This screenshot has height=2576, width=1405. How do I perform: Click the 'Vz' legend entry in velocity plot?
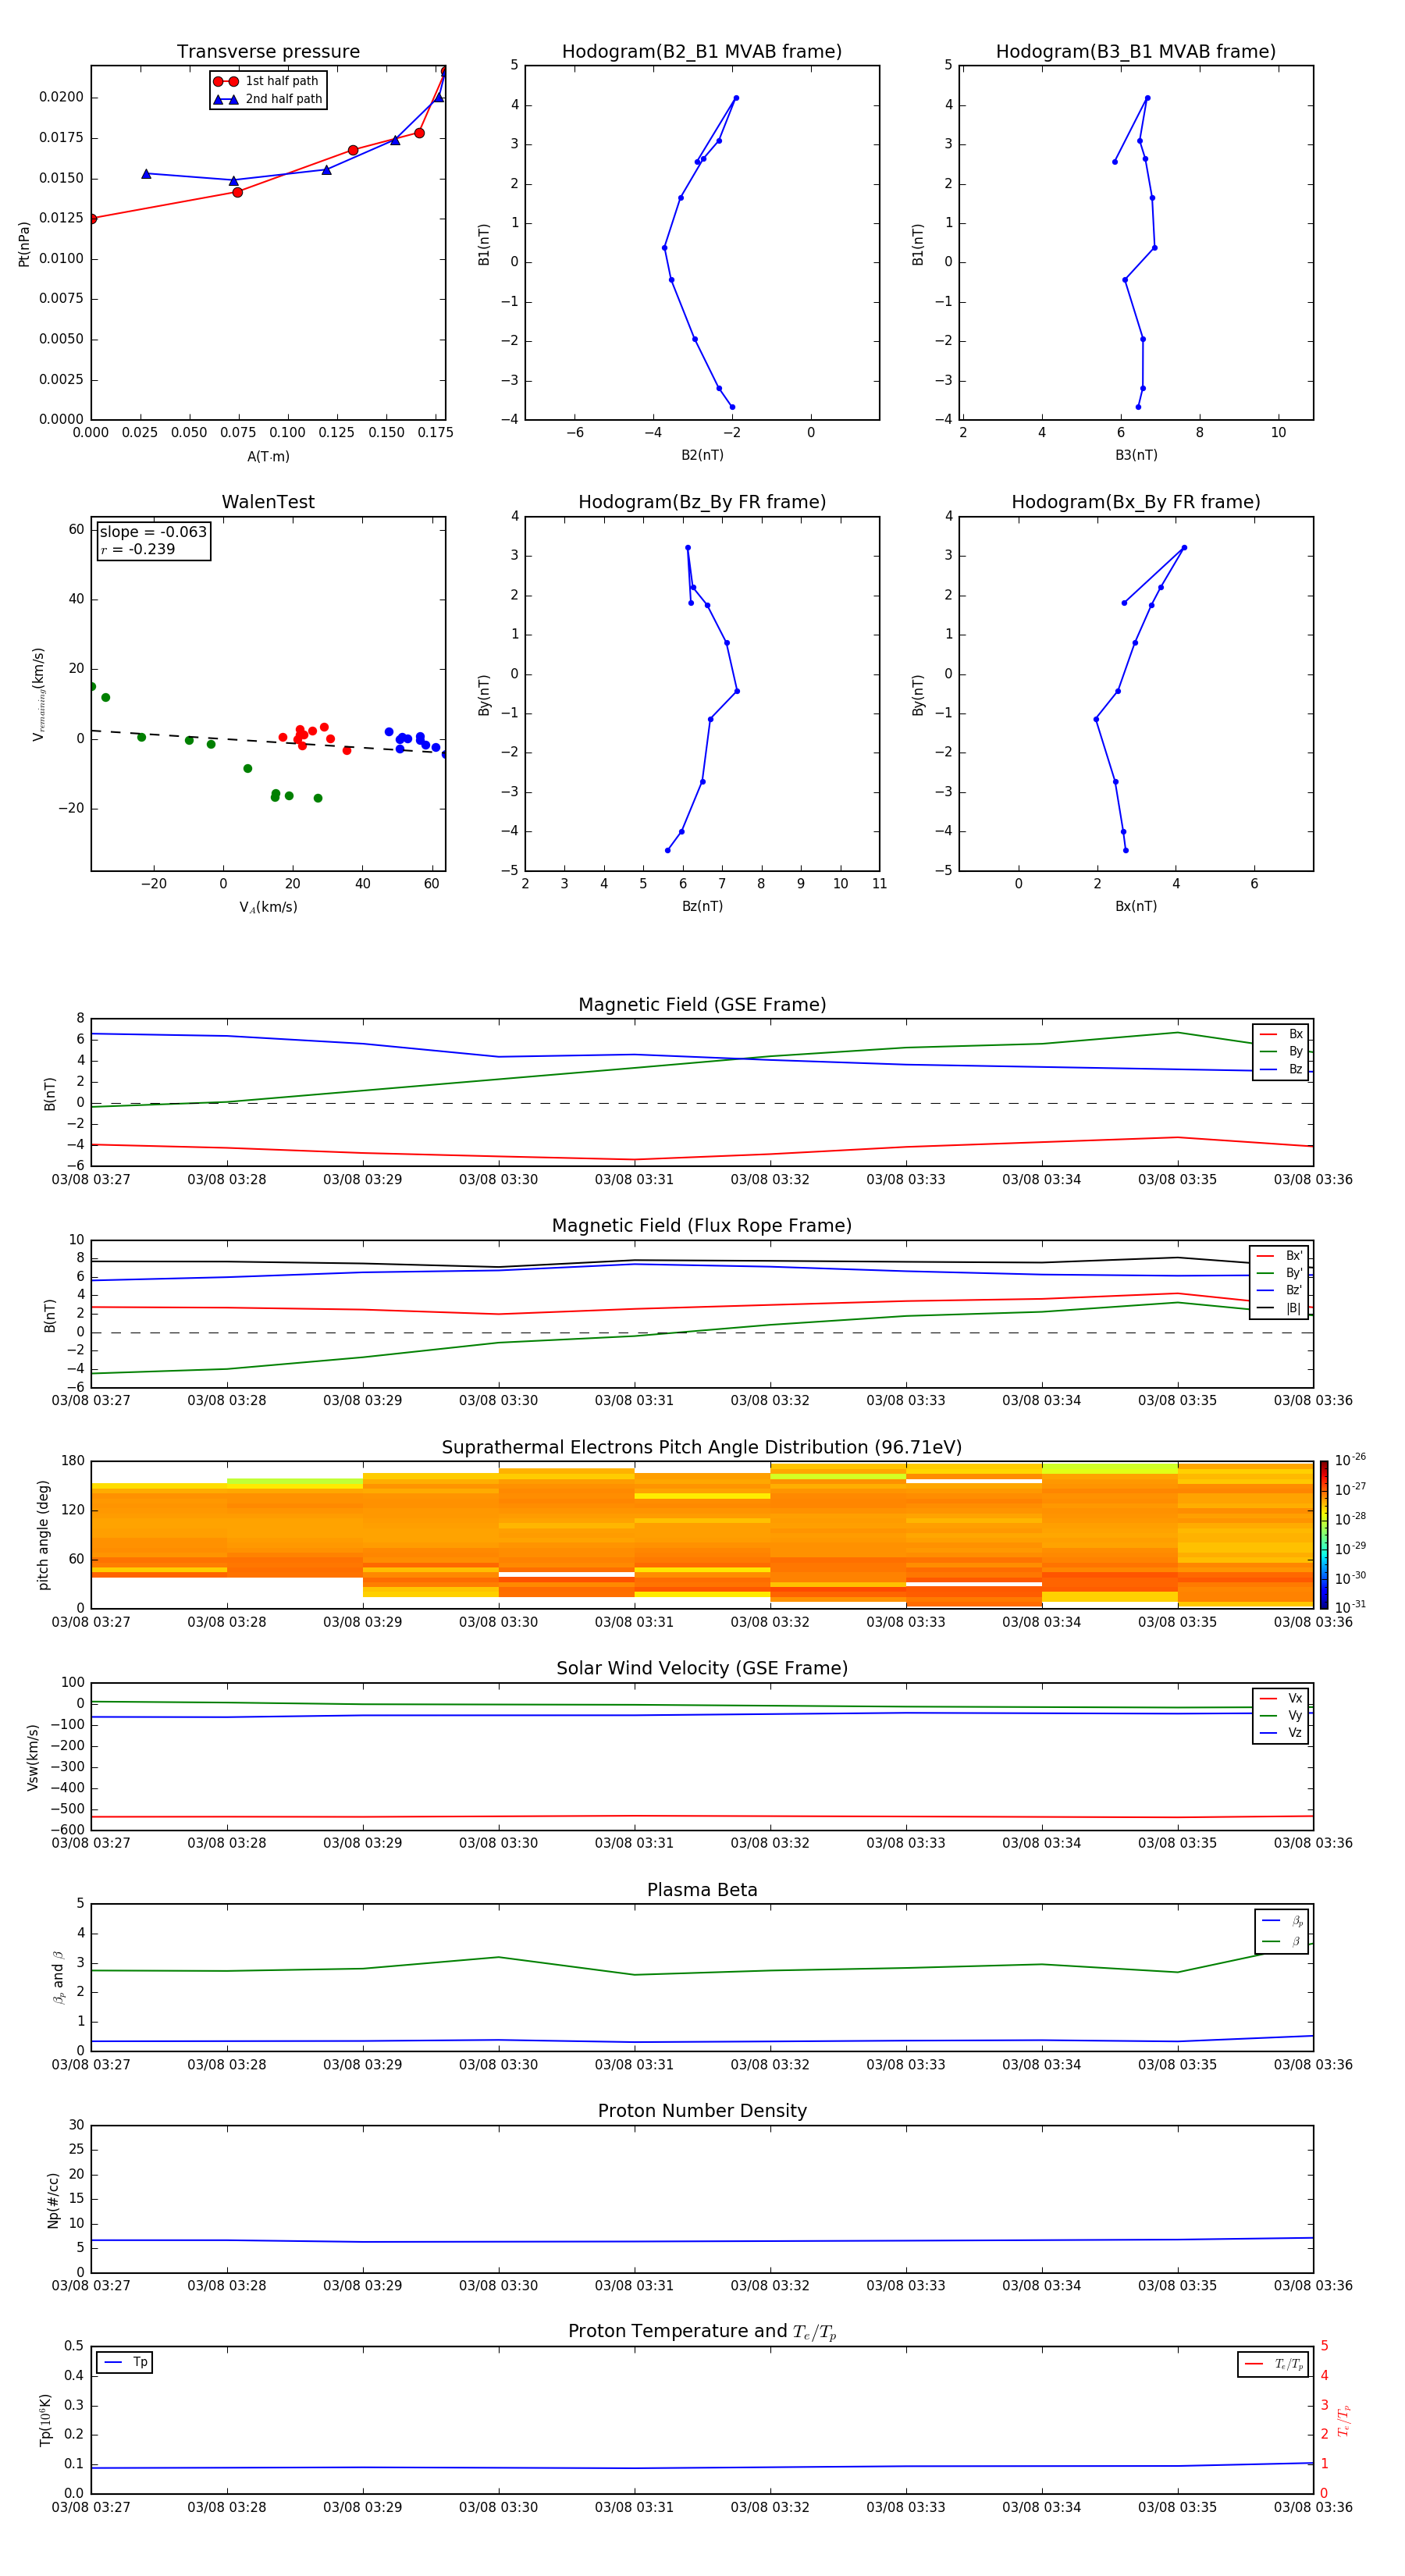1281,1732
